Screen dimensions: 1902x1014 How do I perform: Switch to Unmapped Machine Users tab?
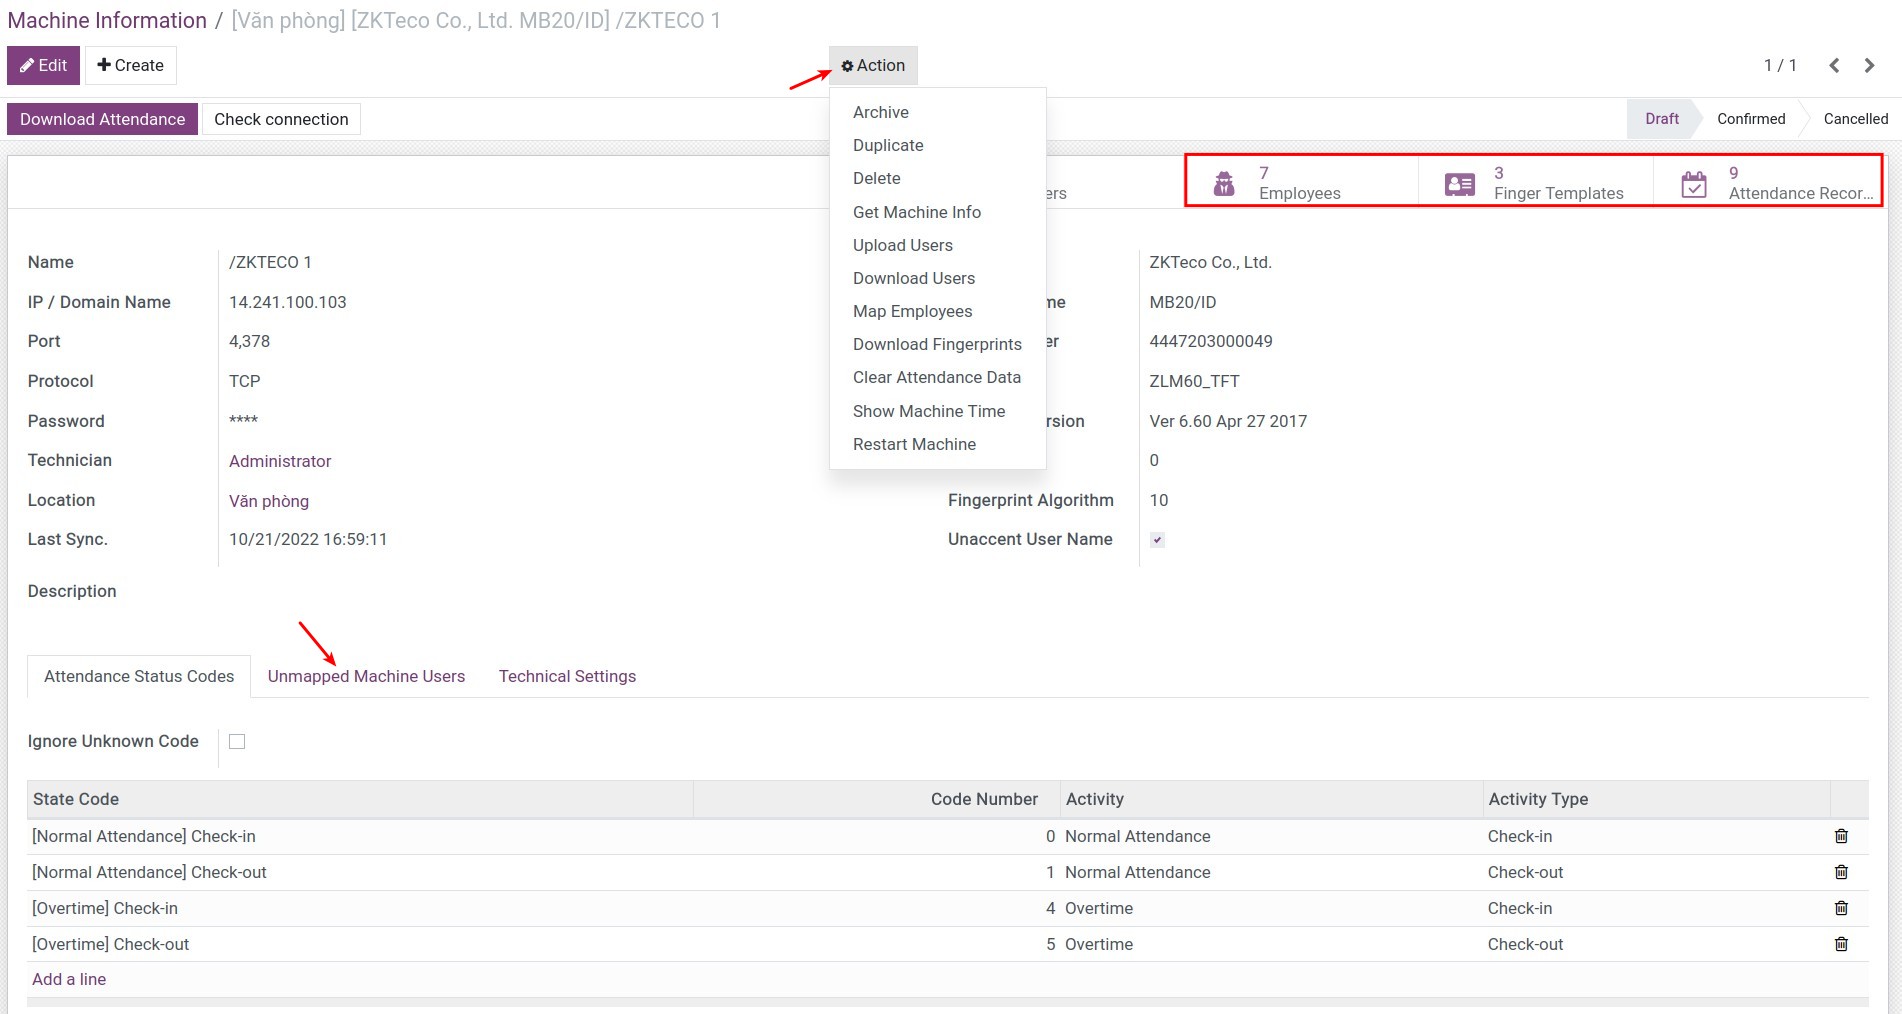366,676
